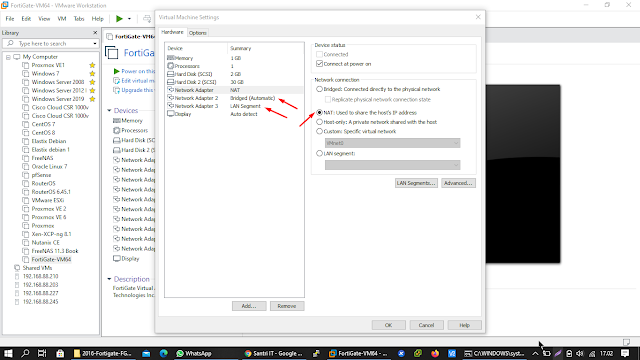Click the Cancel button

tap(427, 325)
